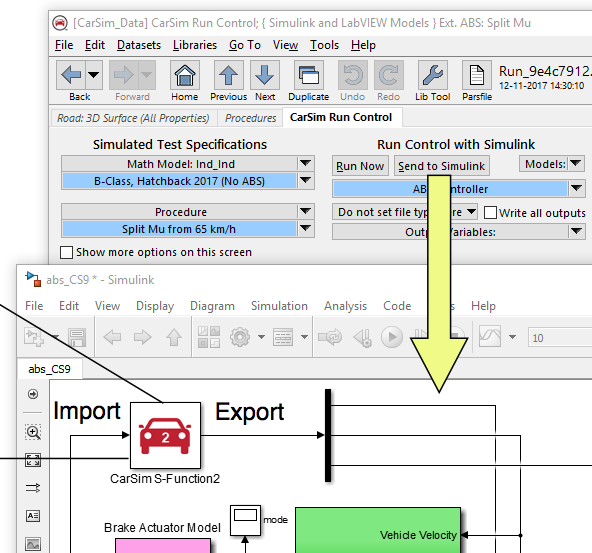Open the Simulink Library Browser icon
Screen dimensions: 592x553
pyautogui.click(x=209, y=337)
